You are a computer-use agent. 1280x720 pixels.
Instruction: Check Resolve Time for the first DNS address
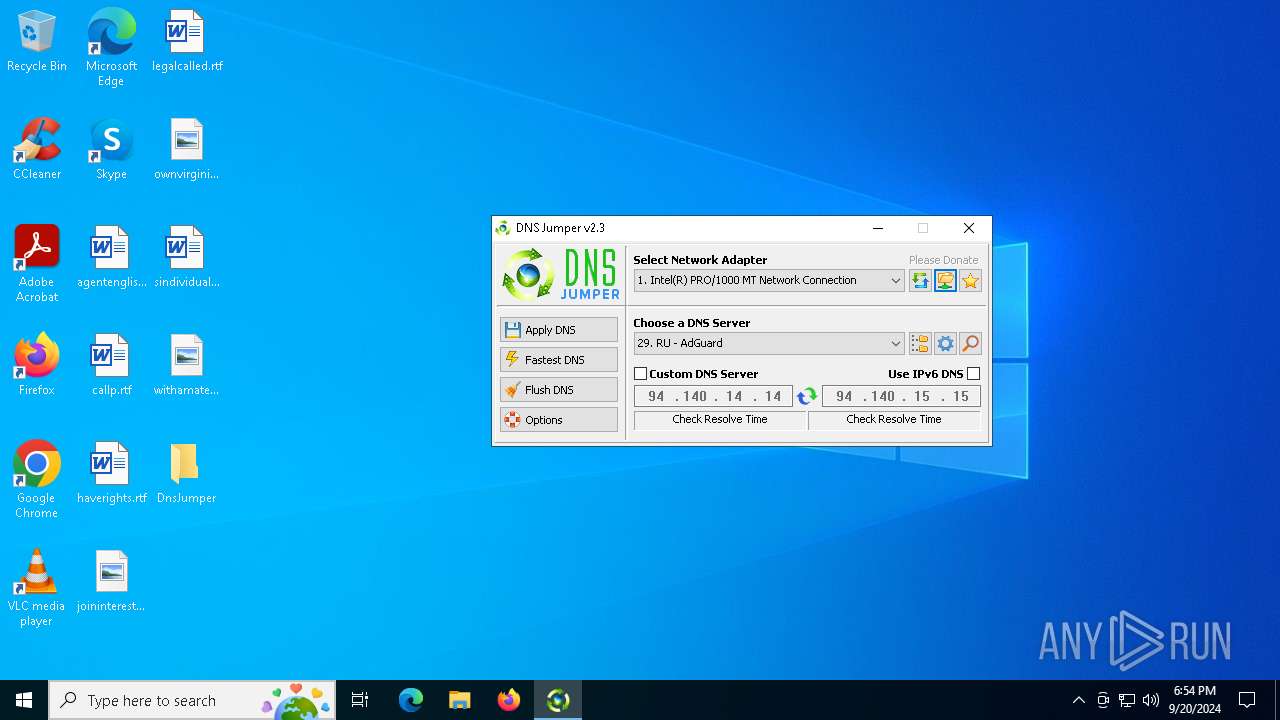point(720,420)
